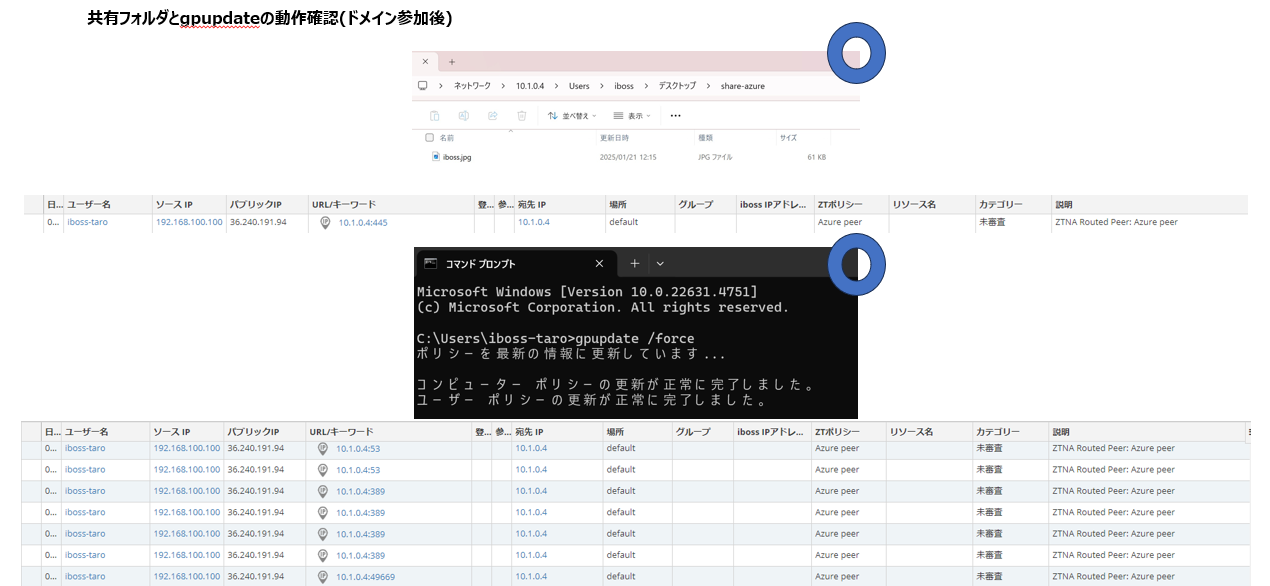Viewport: 1270px width, 586px height.
Task: Click the lines icon on the 表示 button
Action: (619, 116)
